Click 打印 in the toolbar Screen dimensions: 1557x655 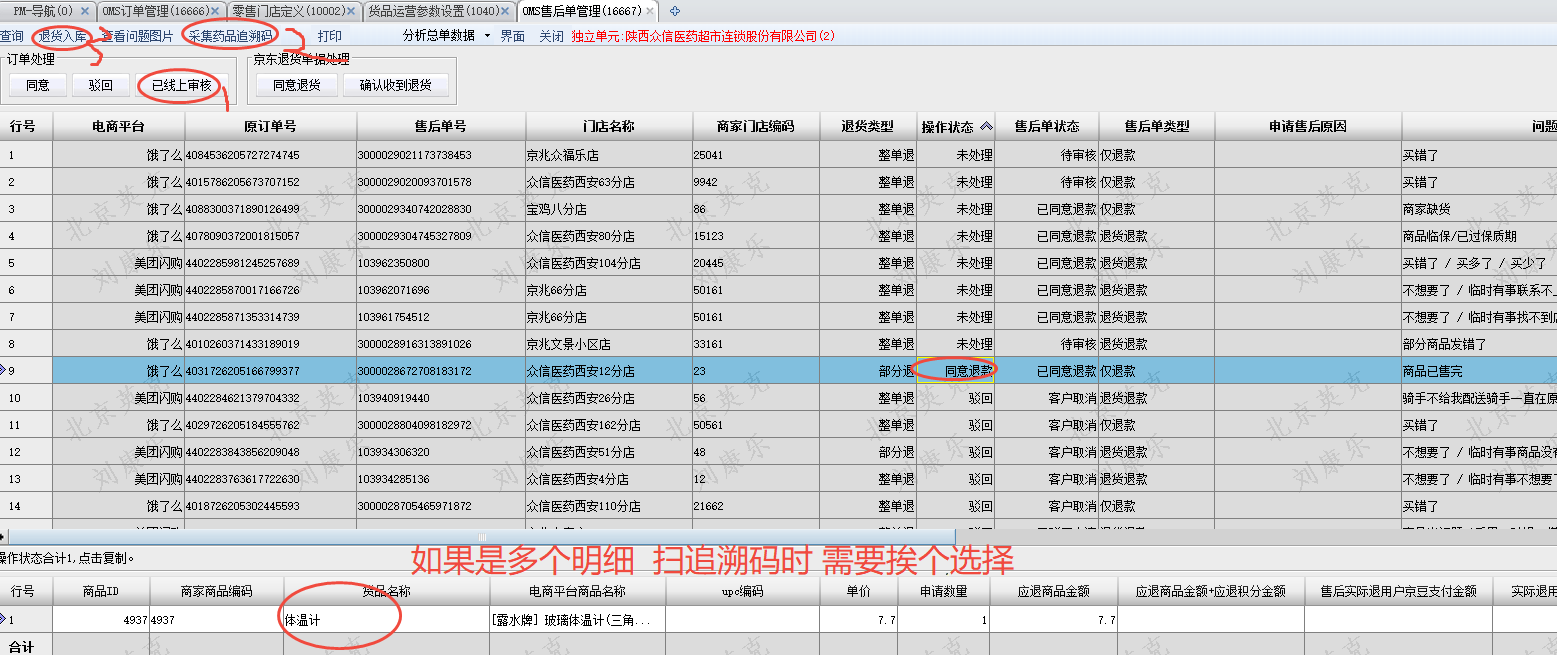[329, 36]
